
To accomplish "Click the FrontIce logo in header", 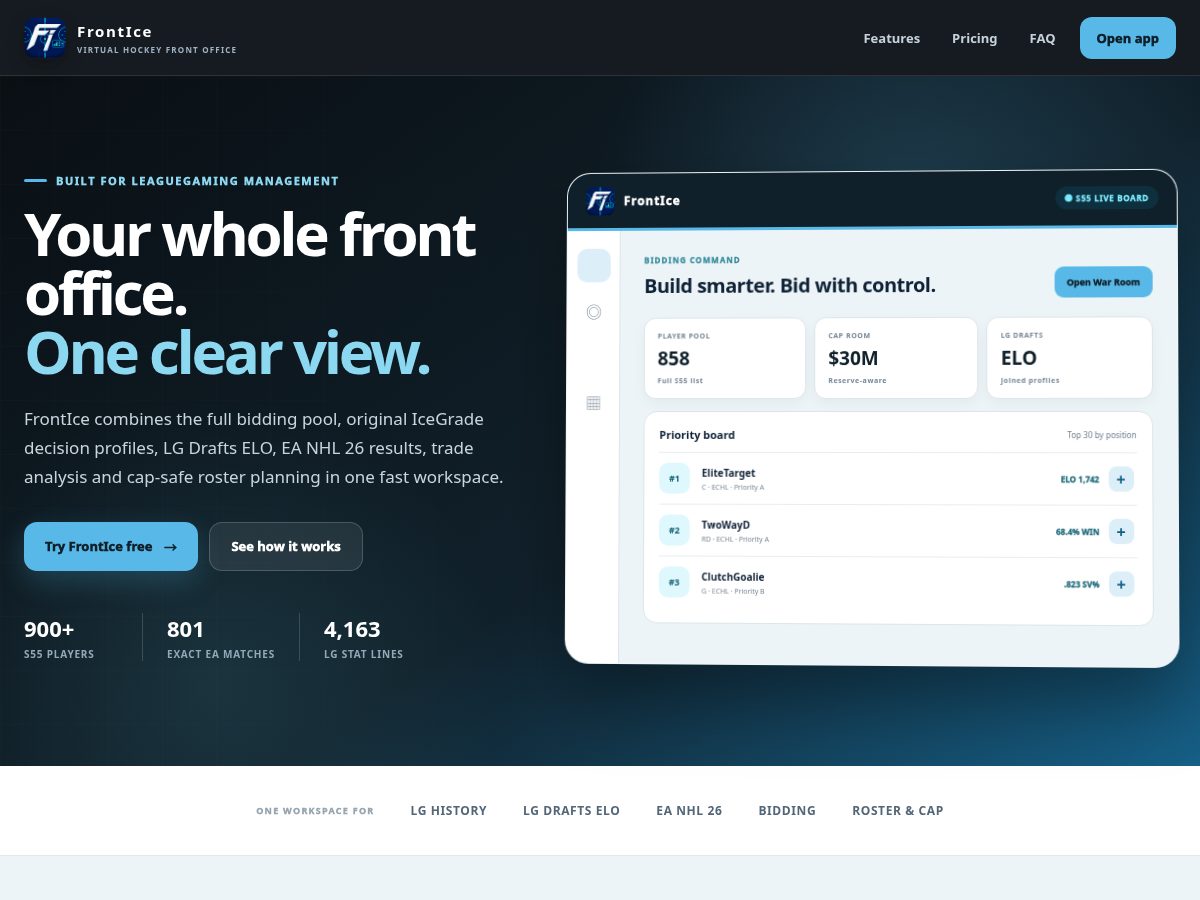I will click(45, 38).
